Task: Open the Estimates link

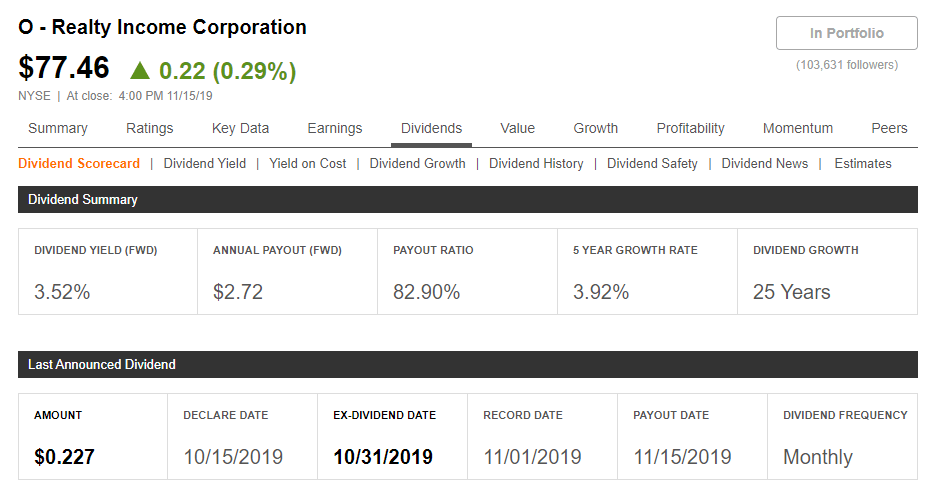Action: click(x=862, y=163)
